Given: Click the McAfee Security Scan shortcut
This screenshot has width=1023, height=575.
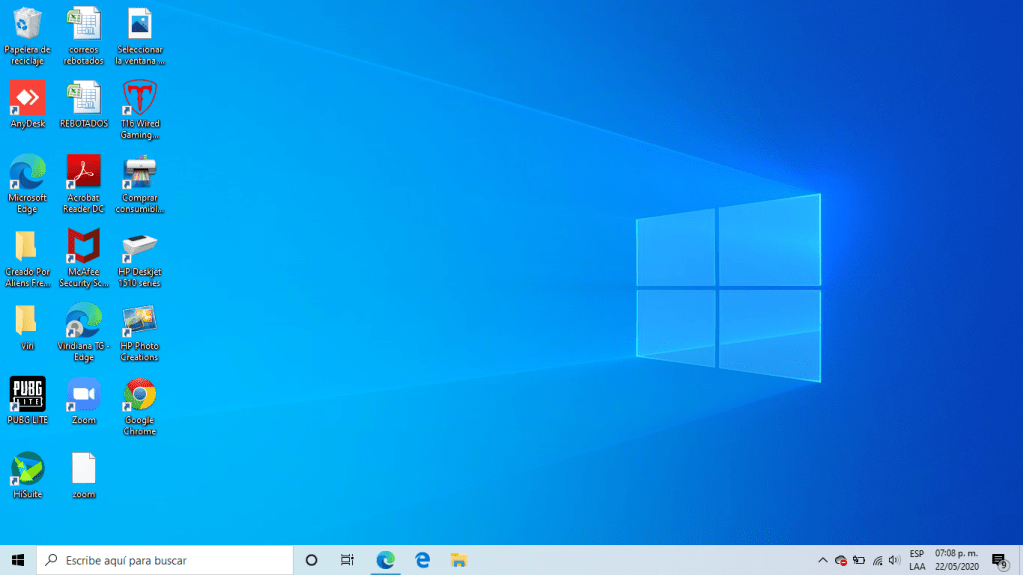Looking at the screenshot, I should [83, 247].
